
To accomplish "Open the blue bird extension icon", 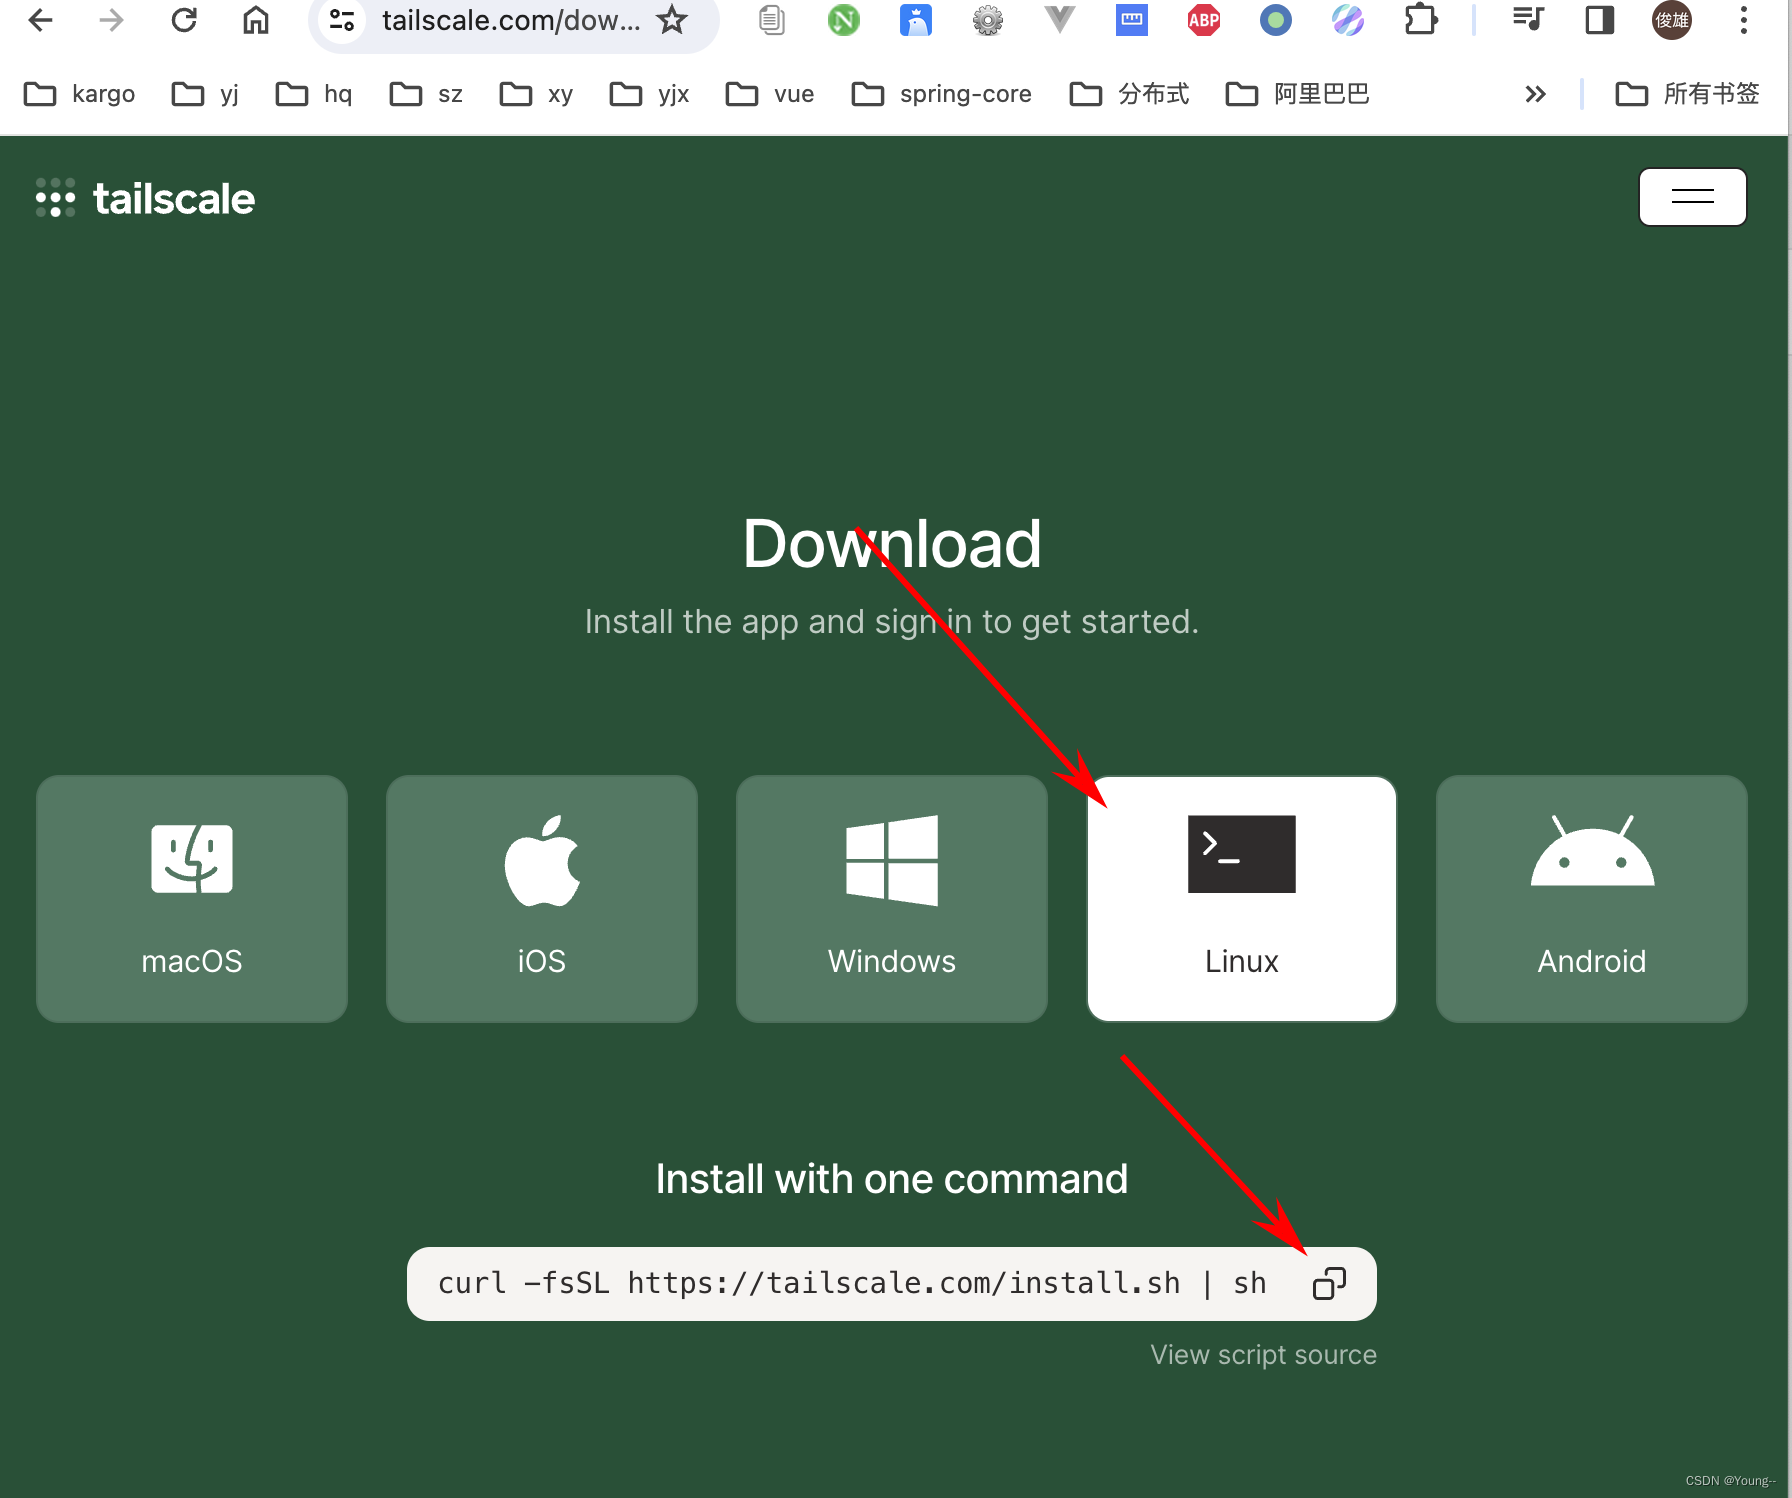I will [916, 20].
